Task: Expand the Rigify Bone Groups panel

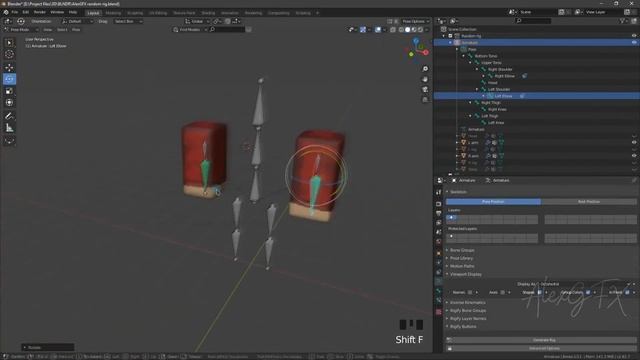Action: coord(467,311)
